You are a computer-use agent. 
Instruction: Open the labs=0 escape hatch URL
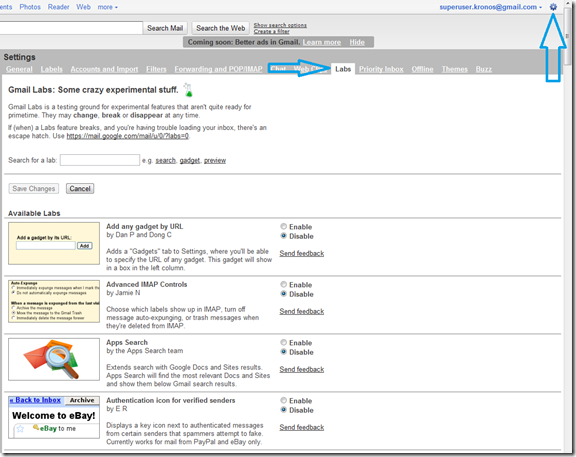(x=127, y=136)
